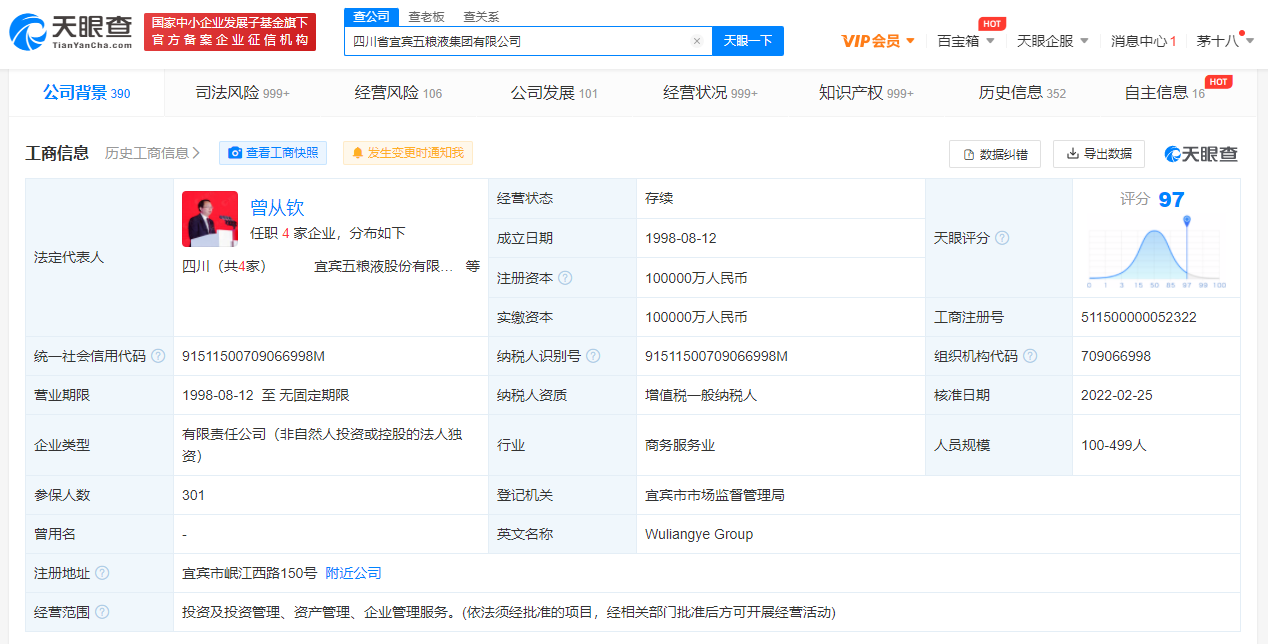Click the 导出数据 button
This screenshot has width=1268, height=644.
[x=1098, y=154]
